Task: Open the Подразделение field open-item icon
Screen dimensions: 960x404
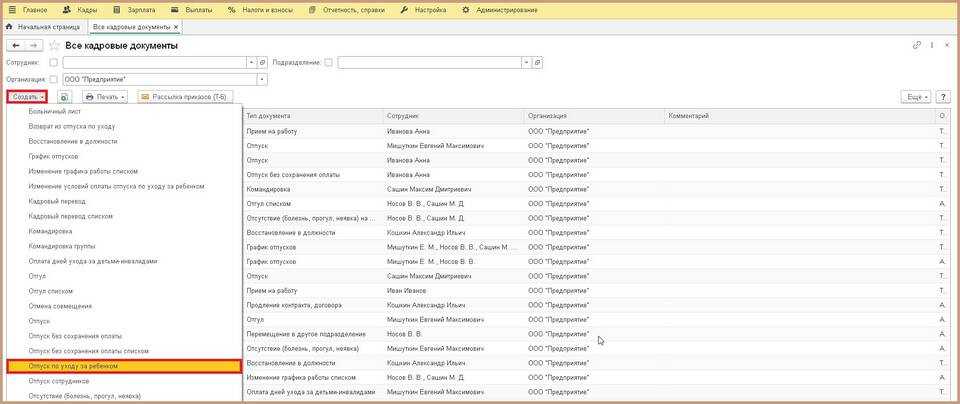Action: click(x=537, y=62)
